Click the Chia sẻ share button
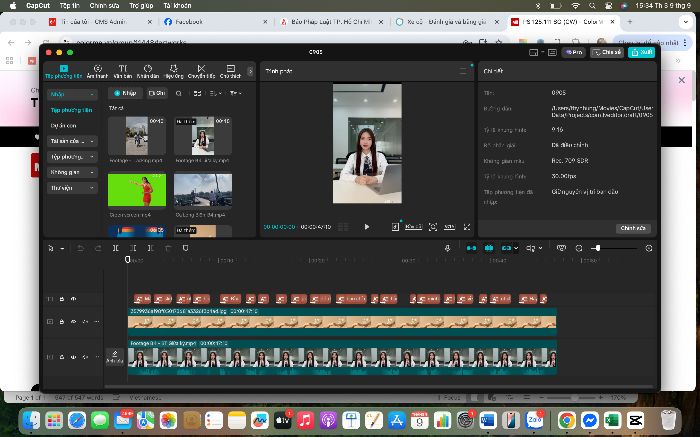Screen dimensions: 700x437 [x=607, y=52]
